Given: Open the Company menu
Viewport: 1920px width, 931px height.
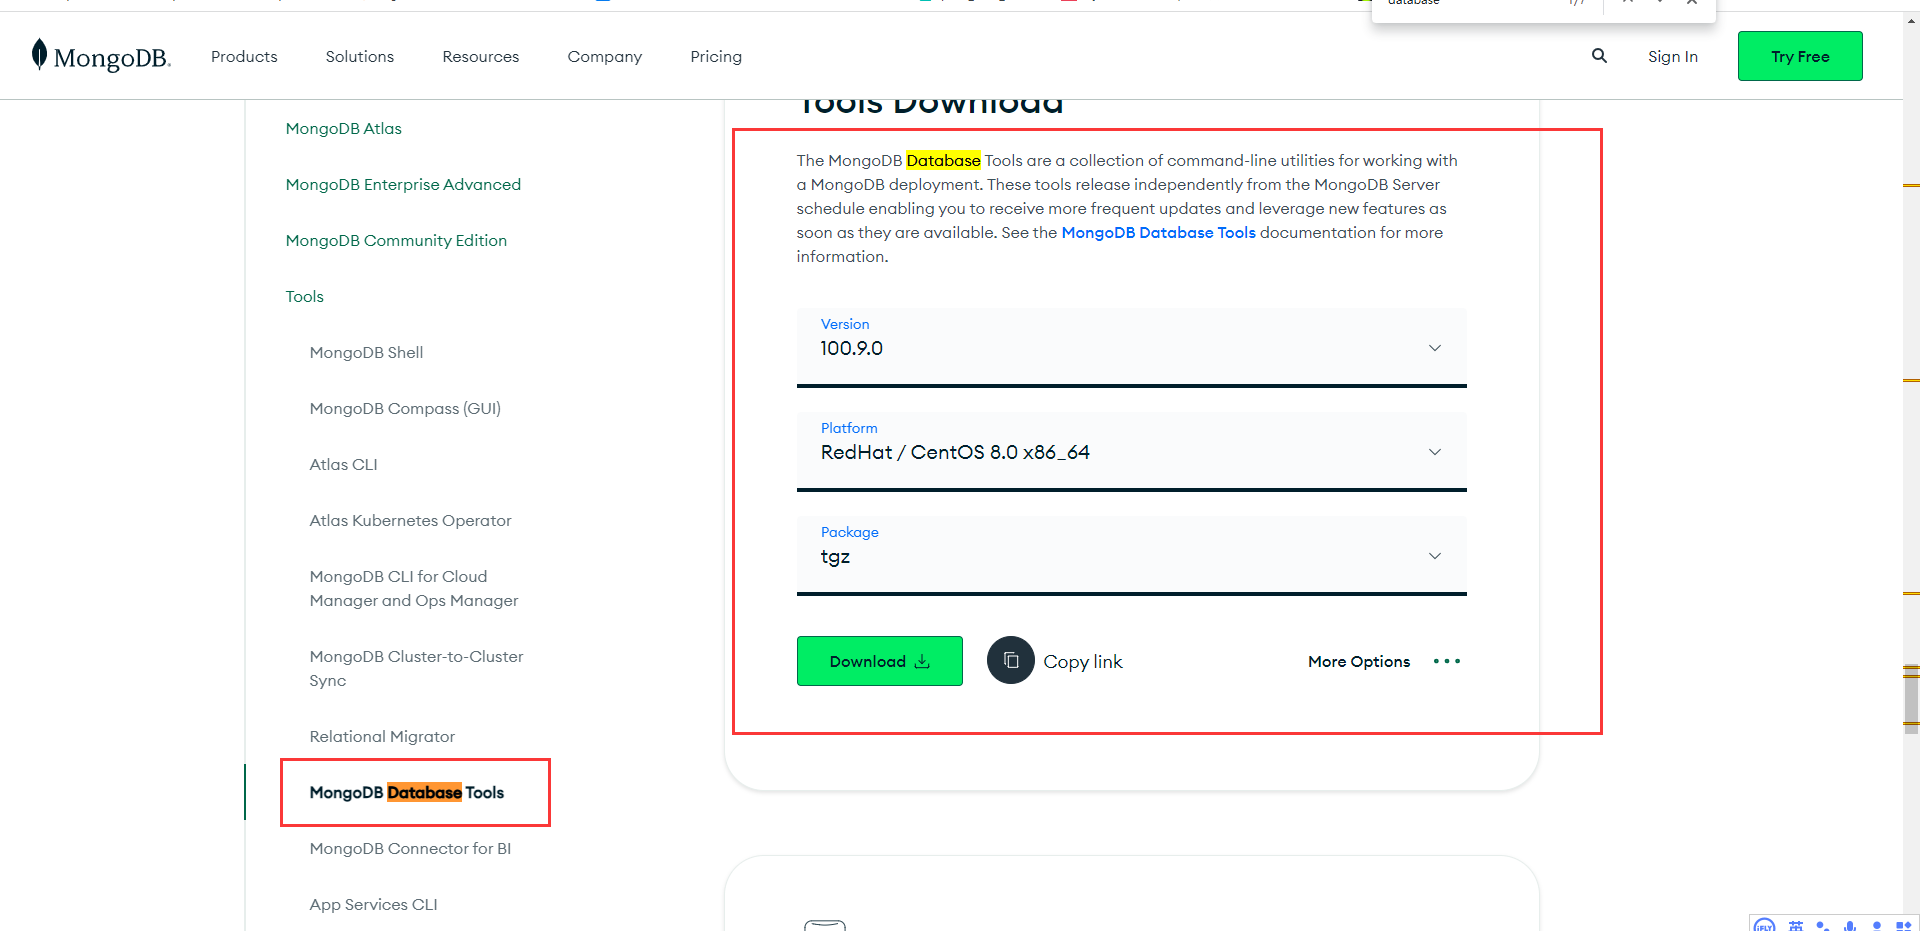Looking at the screenshot, I should pyautogui.click(x=605, y=56).
